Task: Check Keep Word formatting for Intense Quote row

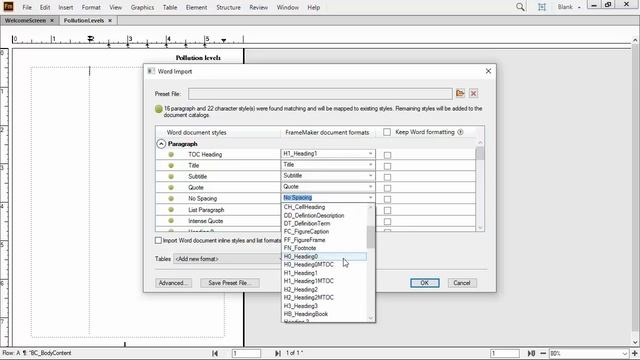Action: (387, 221)
